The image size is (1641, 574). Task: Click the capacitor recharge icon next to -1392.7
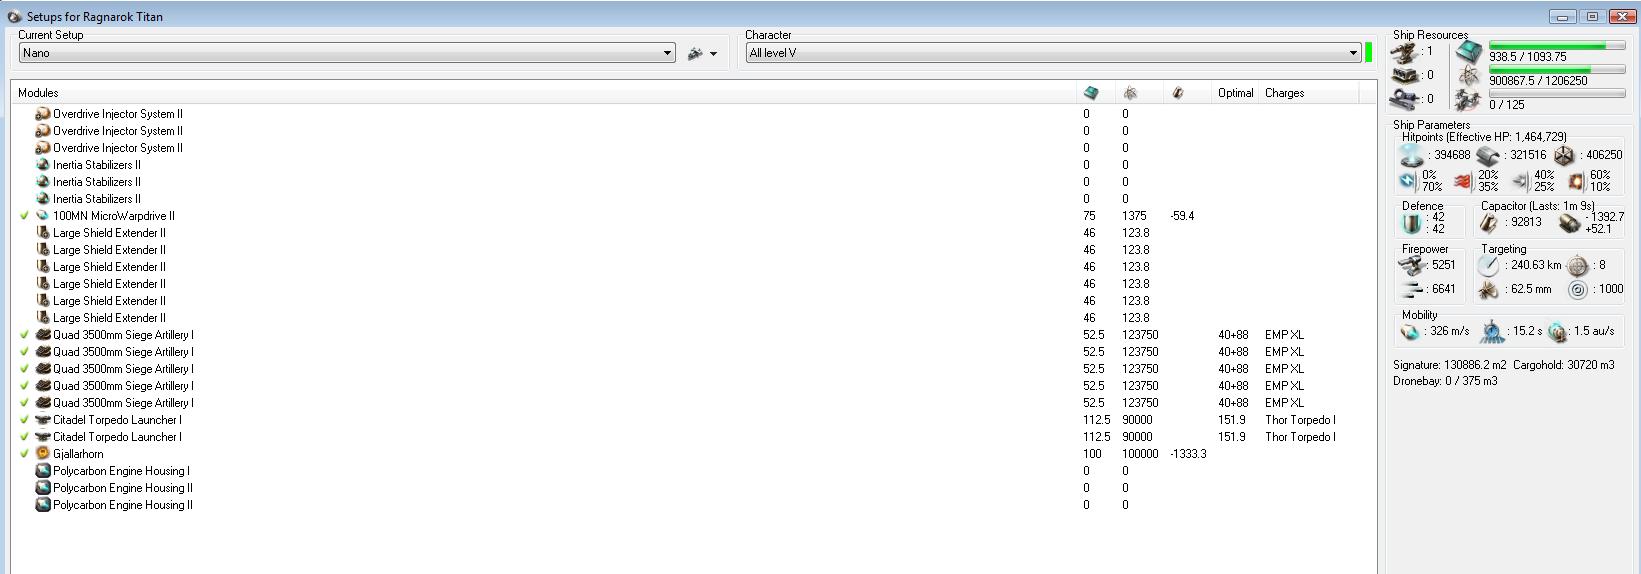(x=1568, y=223)
